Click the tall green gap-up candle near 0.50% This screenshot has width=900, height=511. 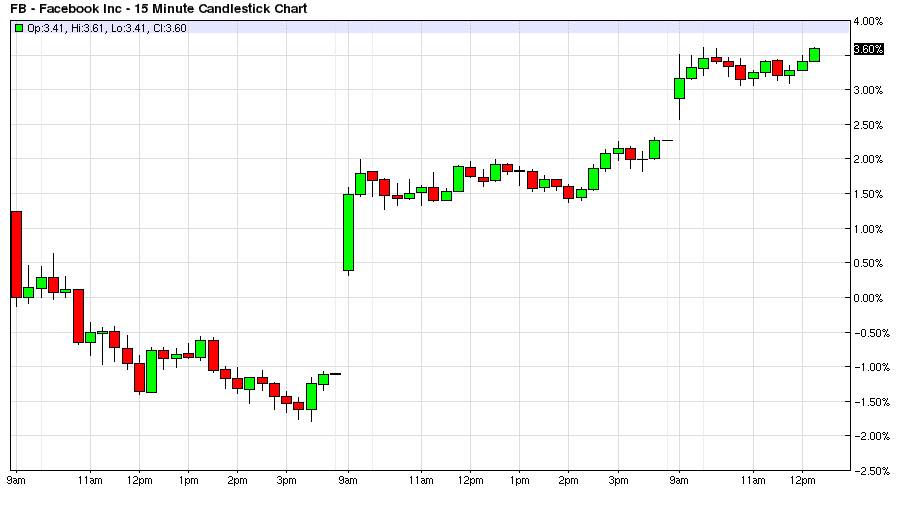pos(348,233)
